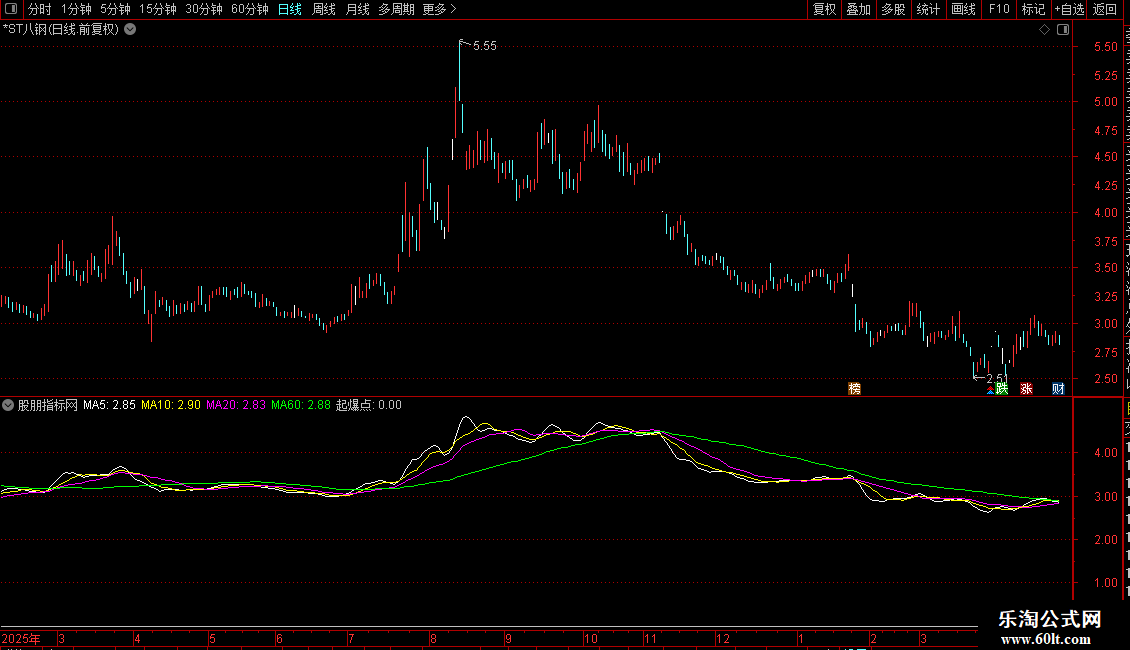Click the 标记 mark button
The height and width of the screenshot is (650, 1130).
(1033, 9)
